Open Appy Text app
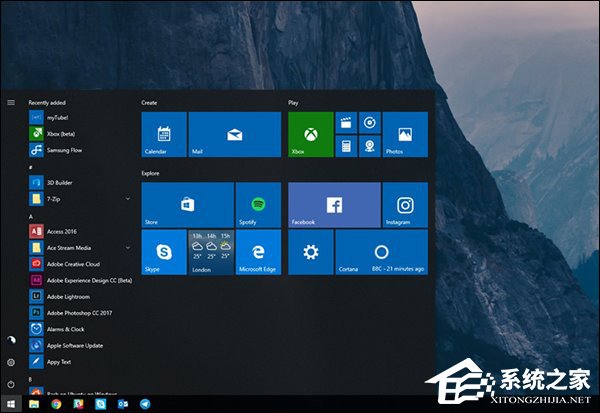Image resolution: width=600 pixels, height=413 pixels. coord(80,362)
